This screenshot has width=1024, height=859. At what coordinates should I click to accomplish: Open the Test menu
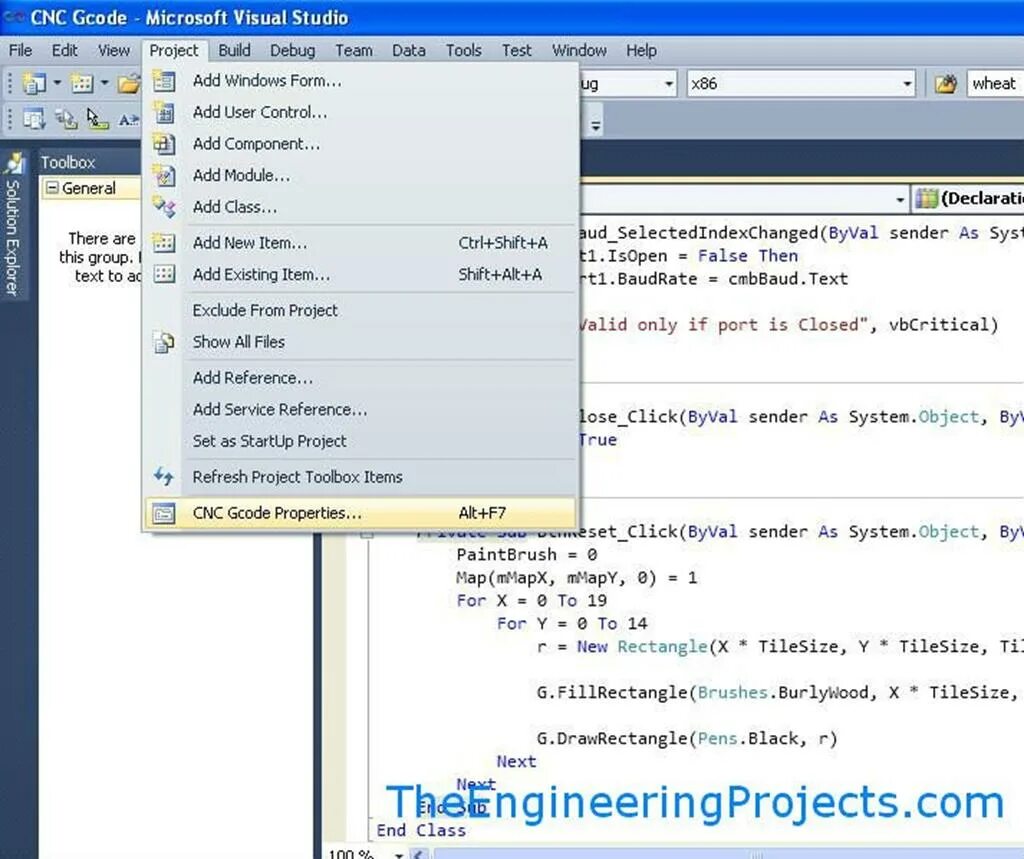pyautogui.click(x=517, y=50)
